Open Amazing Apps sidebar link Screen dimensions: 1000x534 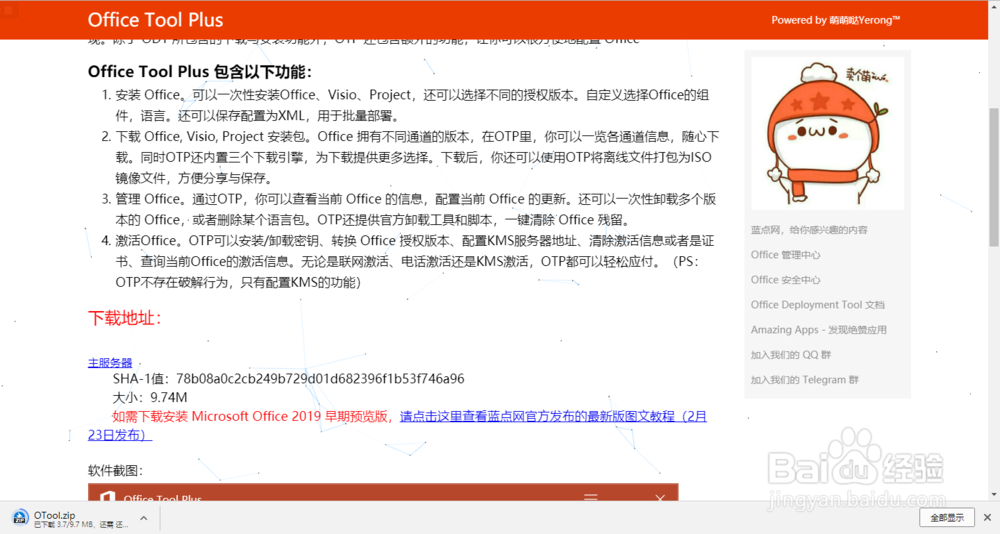(818, 329)
